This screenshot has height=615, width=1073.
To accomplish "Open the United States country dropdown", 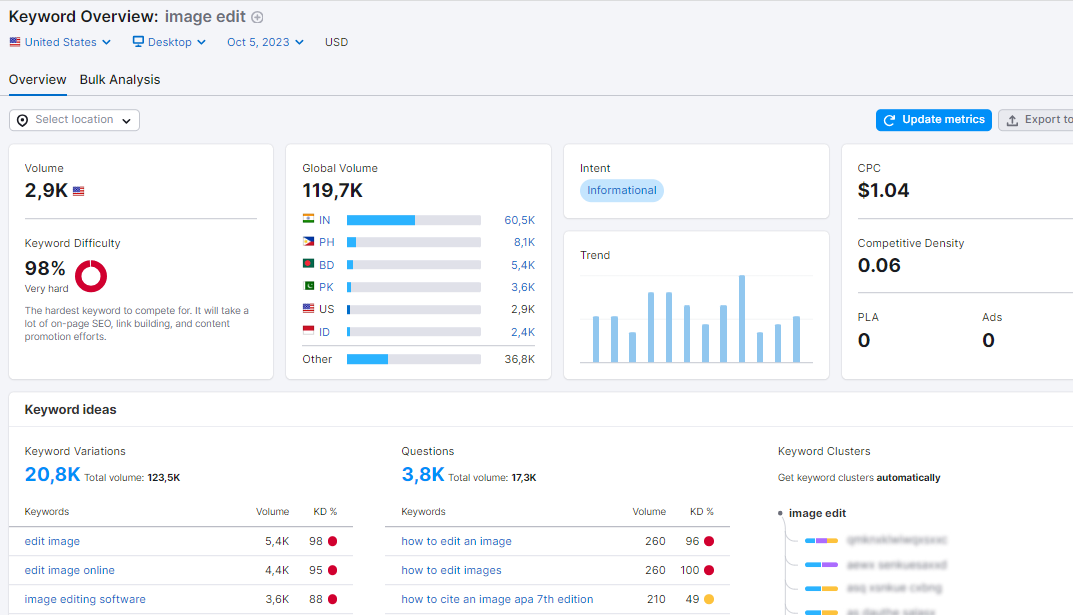I will [x=60, y=42].
